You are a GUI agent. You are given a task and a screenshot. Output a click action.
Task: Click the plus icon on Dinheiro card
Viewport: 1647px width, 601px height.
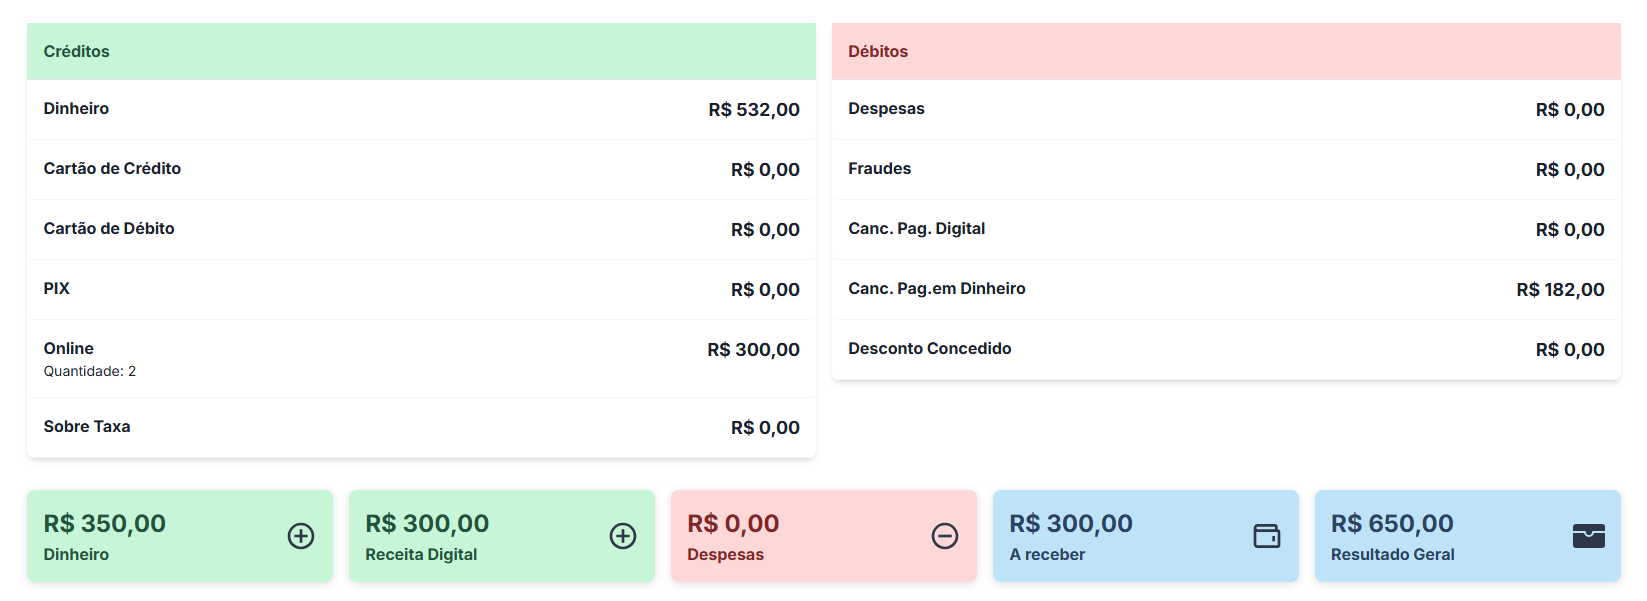pos(301,536)
